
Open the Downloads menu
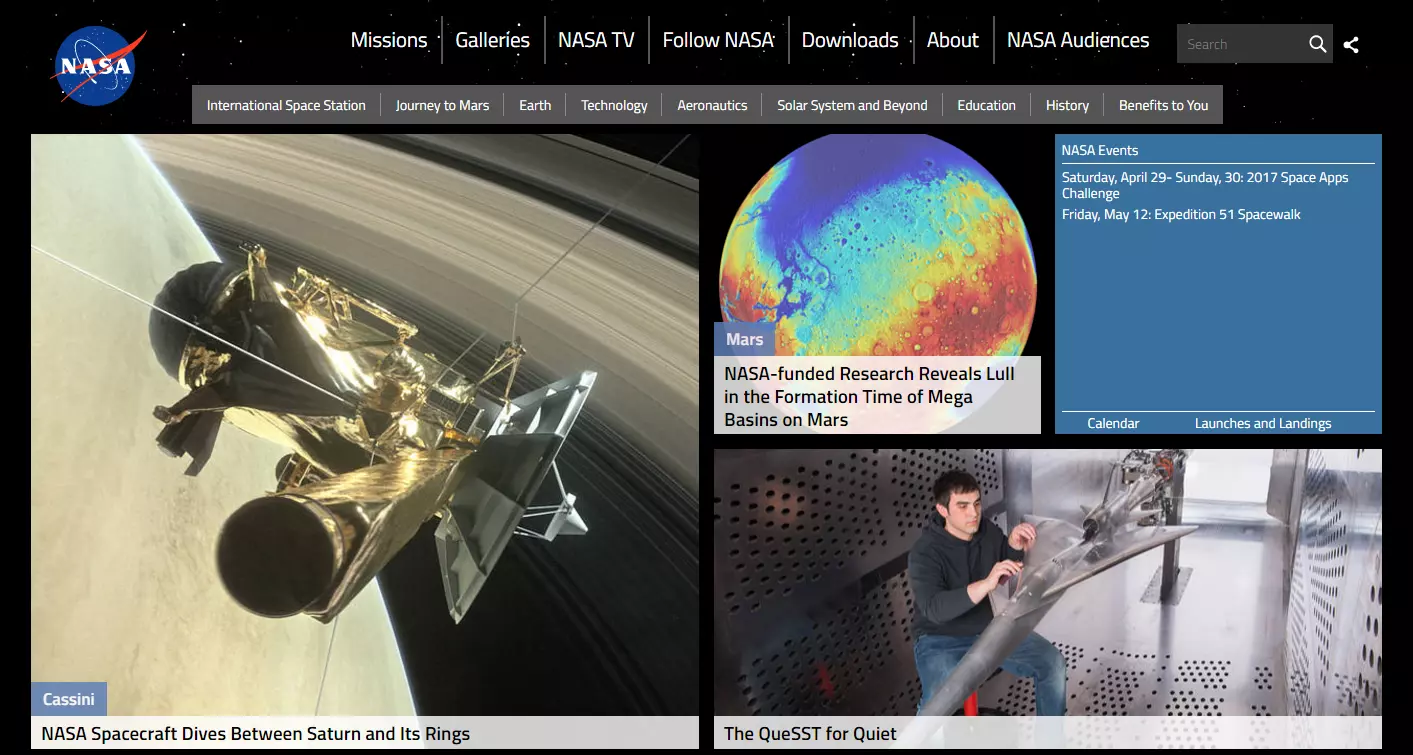click(x=850, y=40)
